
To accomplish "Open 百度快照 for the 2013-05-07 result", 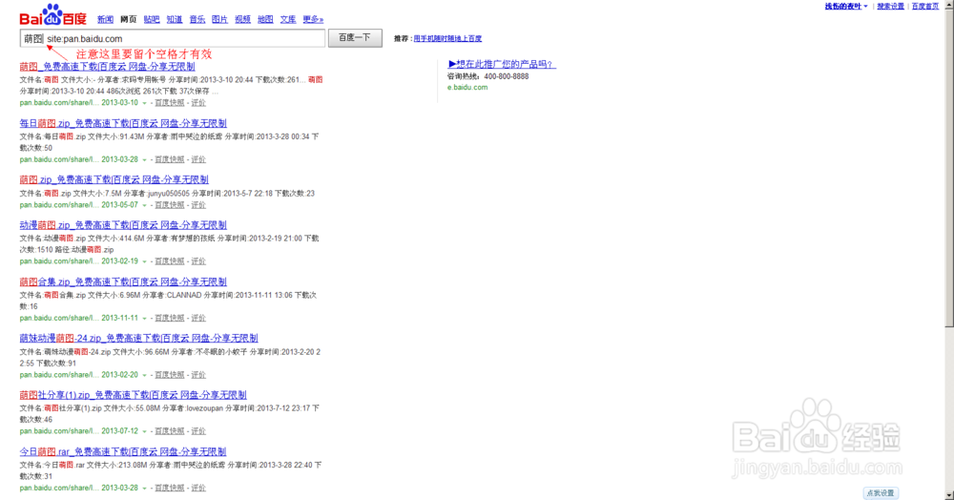I will pos(169,205).
